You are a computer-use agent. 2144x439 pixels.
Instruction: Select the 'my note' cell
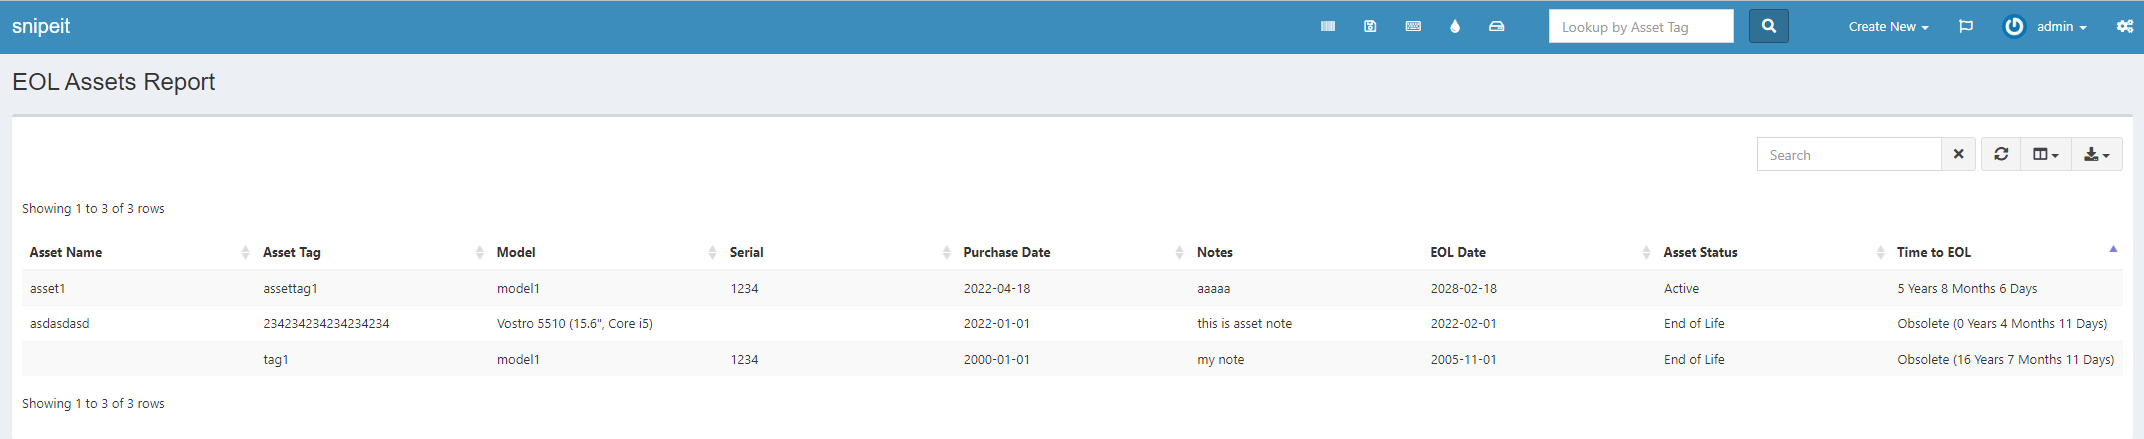1221,360
